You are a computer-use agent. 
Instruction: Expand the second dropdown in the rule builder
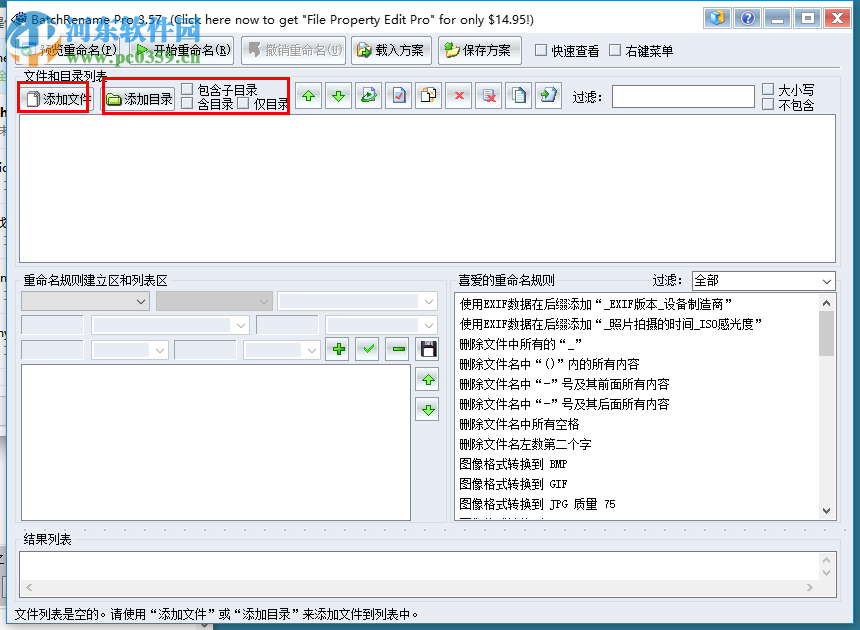(x=214, y=301)
